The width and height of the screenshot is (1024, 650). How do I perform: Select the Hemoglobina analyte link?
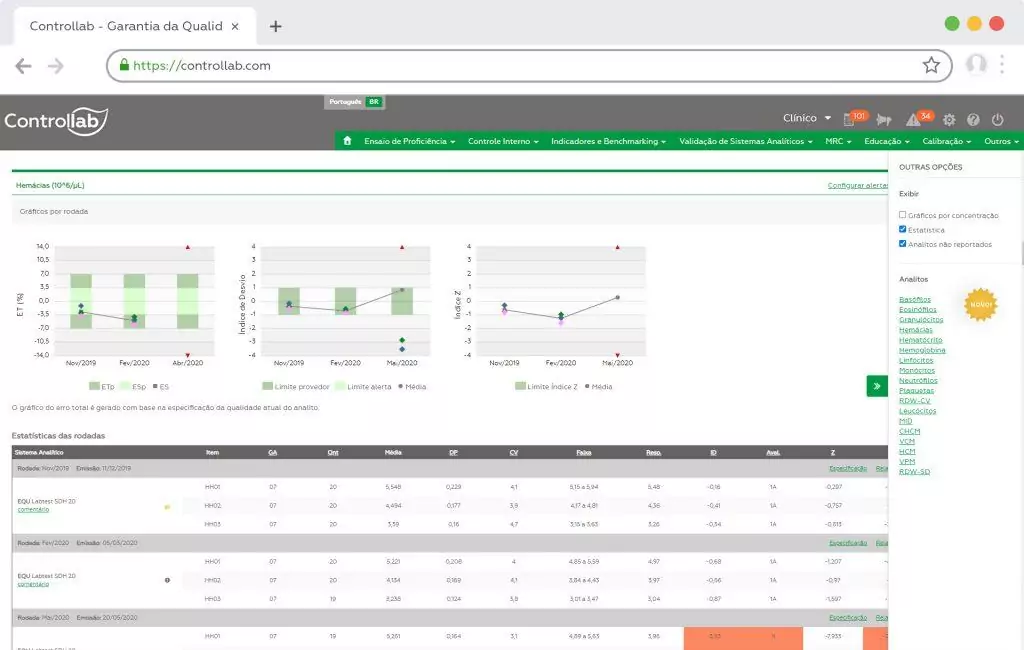922,350
